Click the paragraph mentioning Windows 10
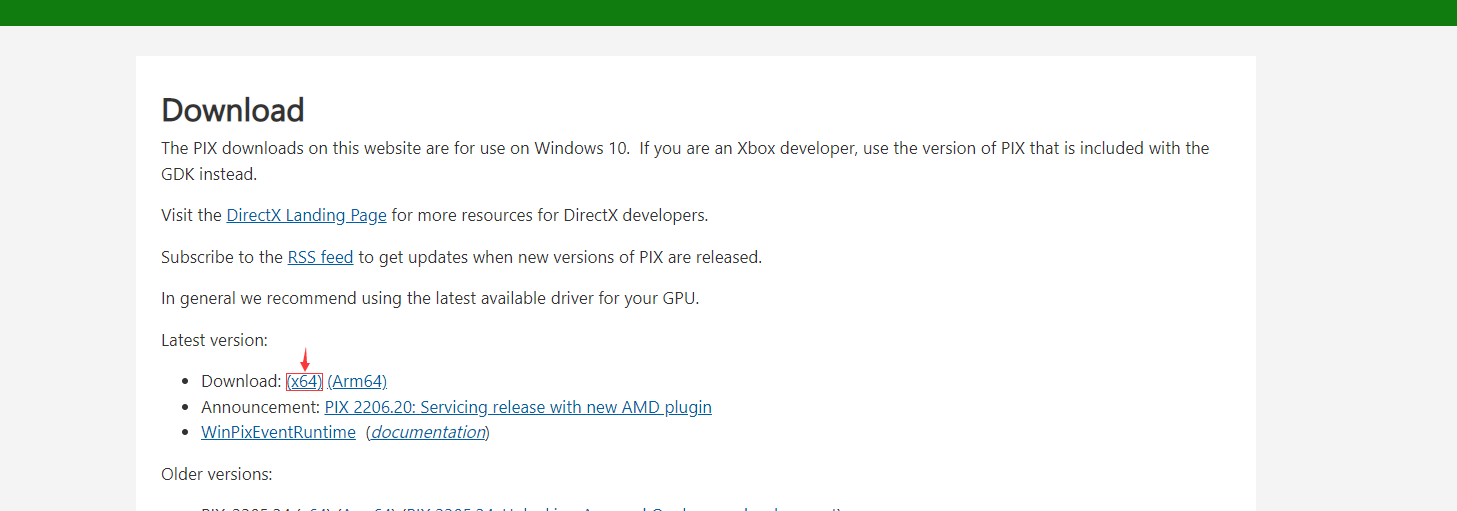This screenshot has width=1457, height=511. click(x=684, y=148)
